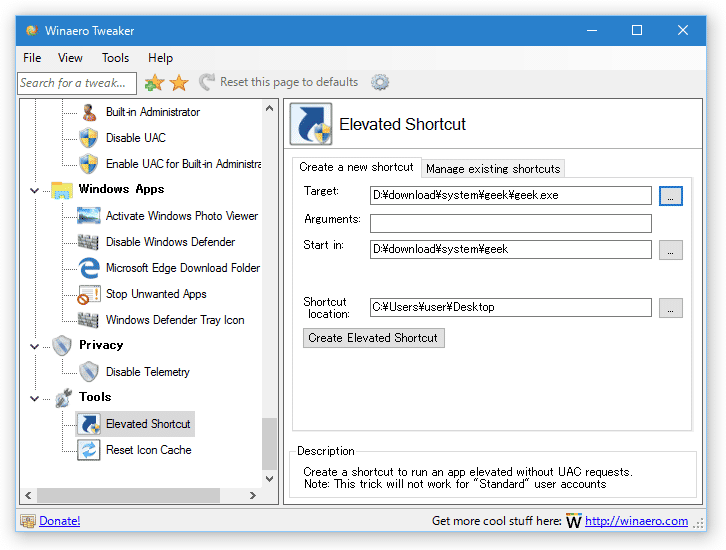Focus the Search for a tweak field
The height and width of the screenshot is (550, 726).
(77, 83)
